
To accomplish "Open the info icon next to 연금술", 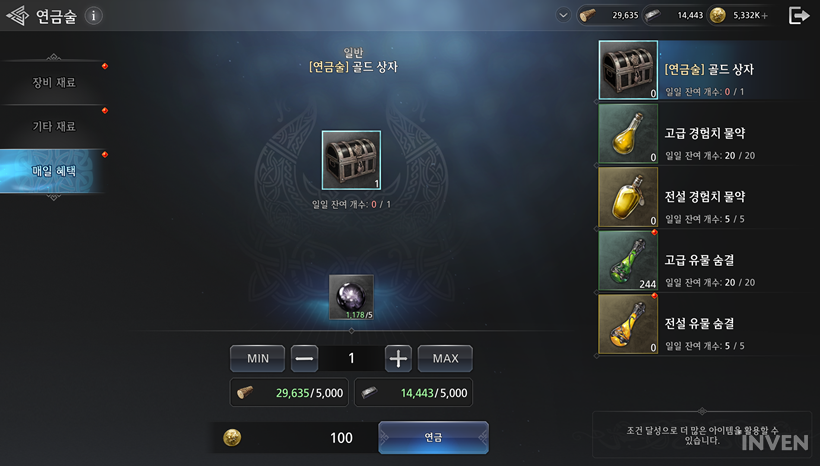I will pyautogui.click(x=94, y=16).
